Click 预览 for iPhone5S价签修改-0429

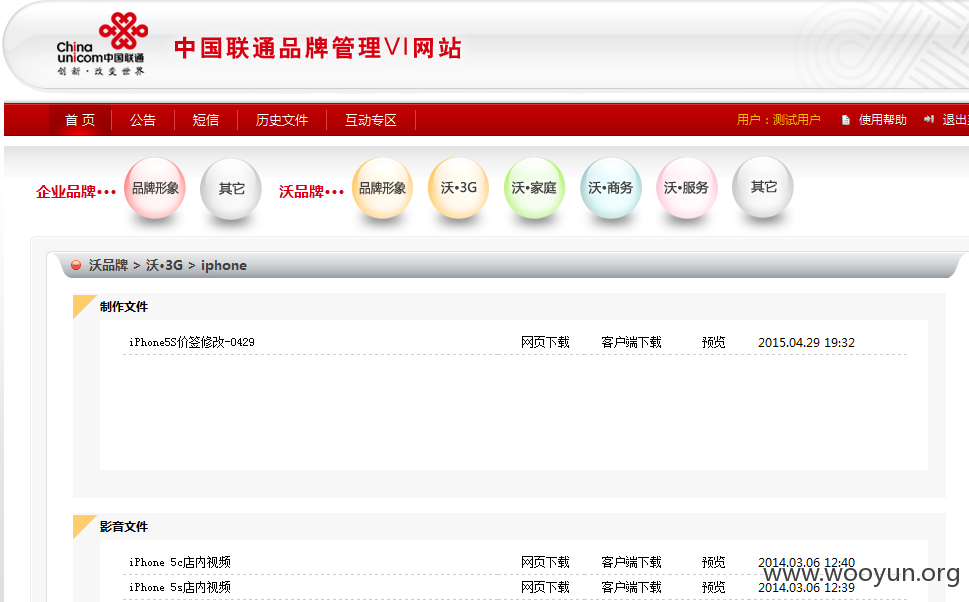click(713, 342)
